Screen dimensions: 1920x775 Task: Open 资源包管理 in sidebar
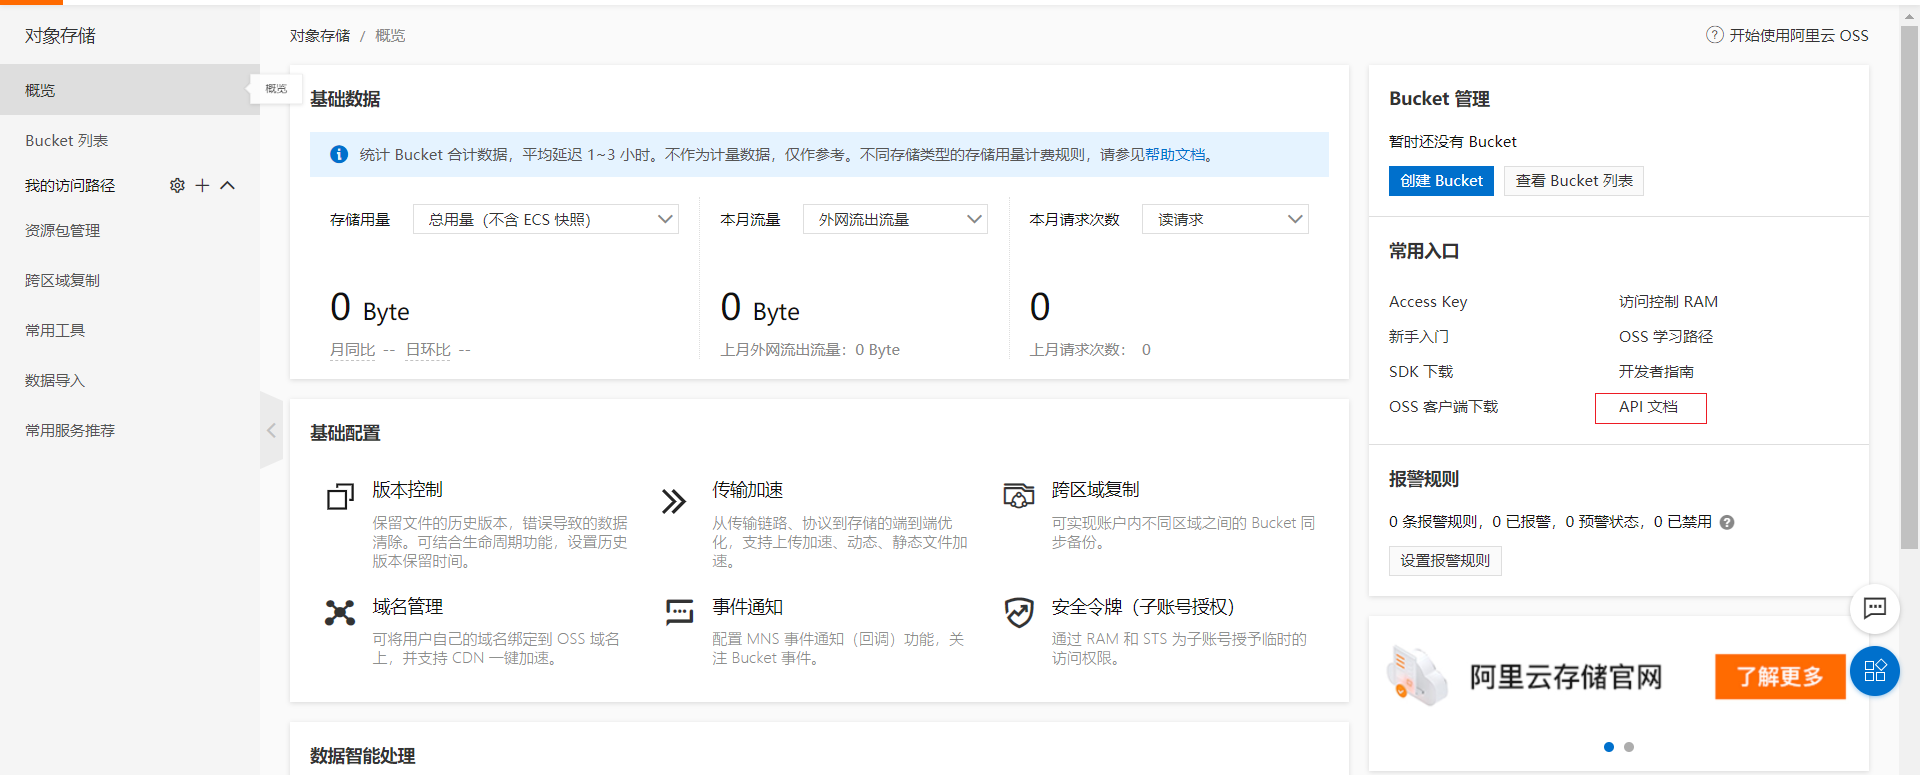(x=130, y=230)
